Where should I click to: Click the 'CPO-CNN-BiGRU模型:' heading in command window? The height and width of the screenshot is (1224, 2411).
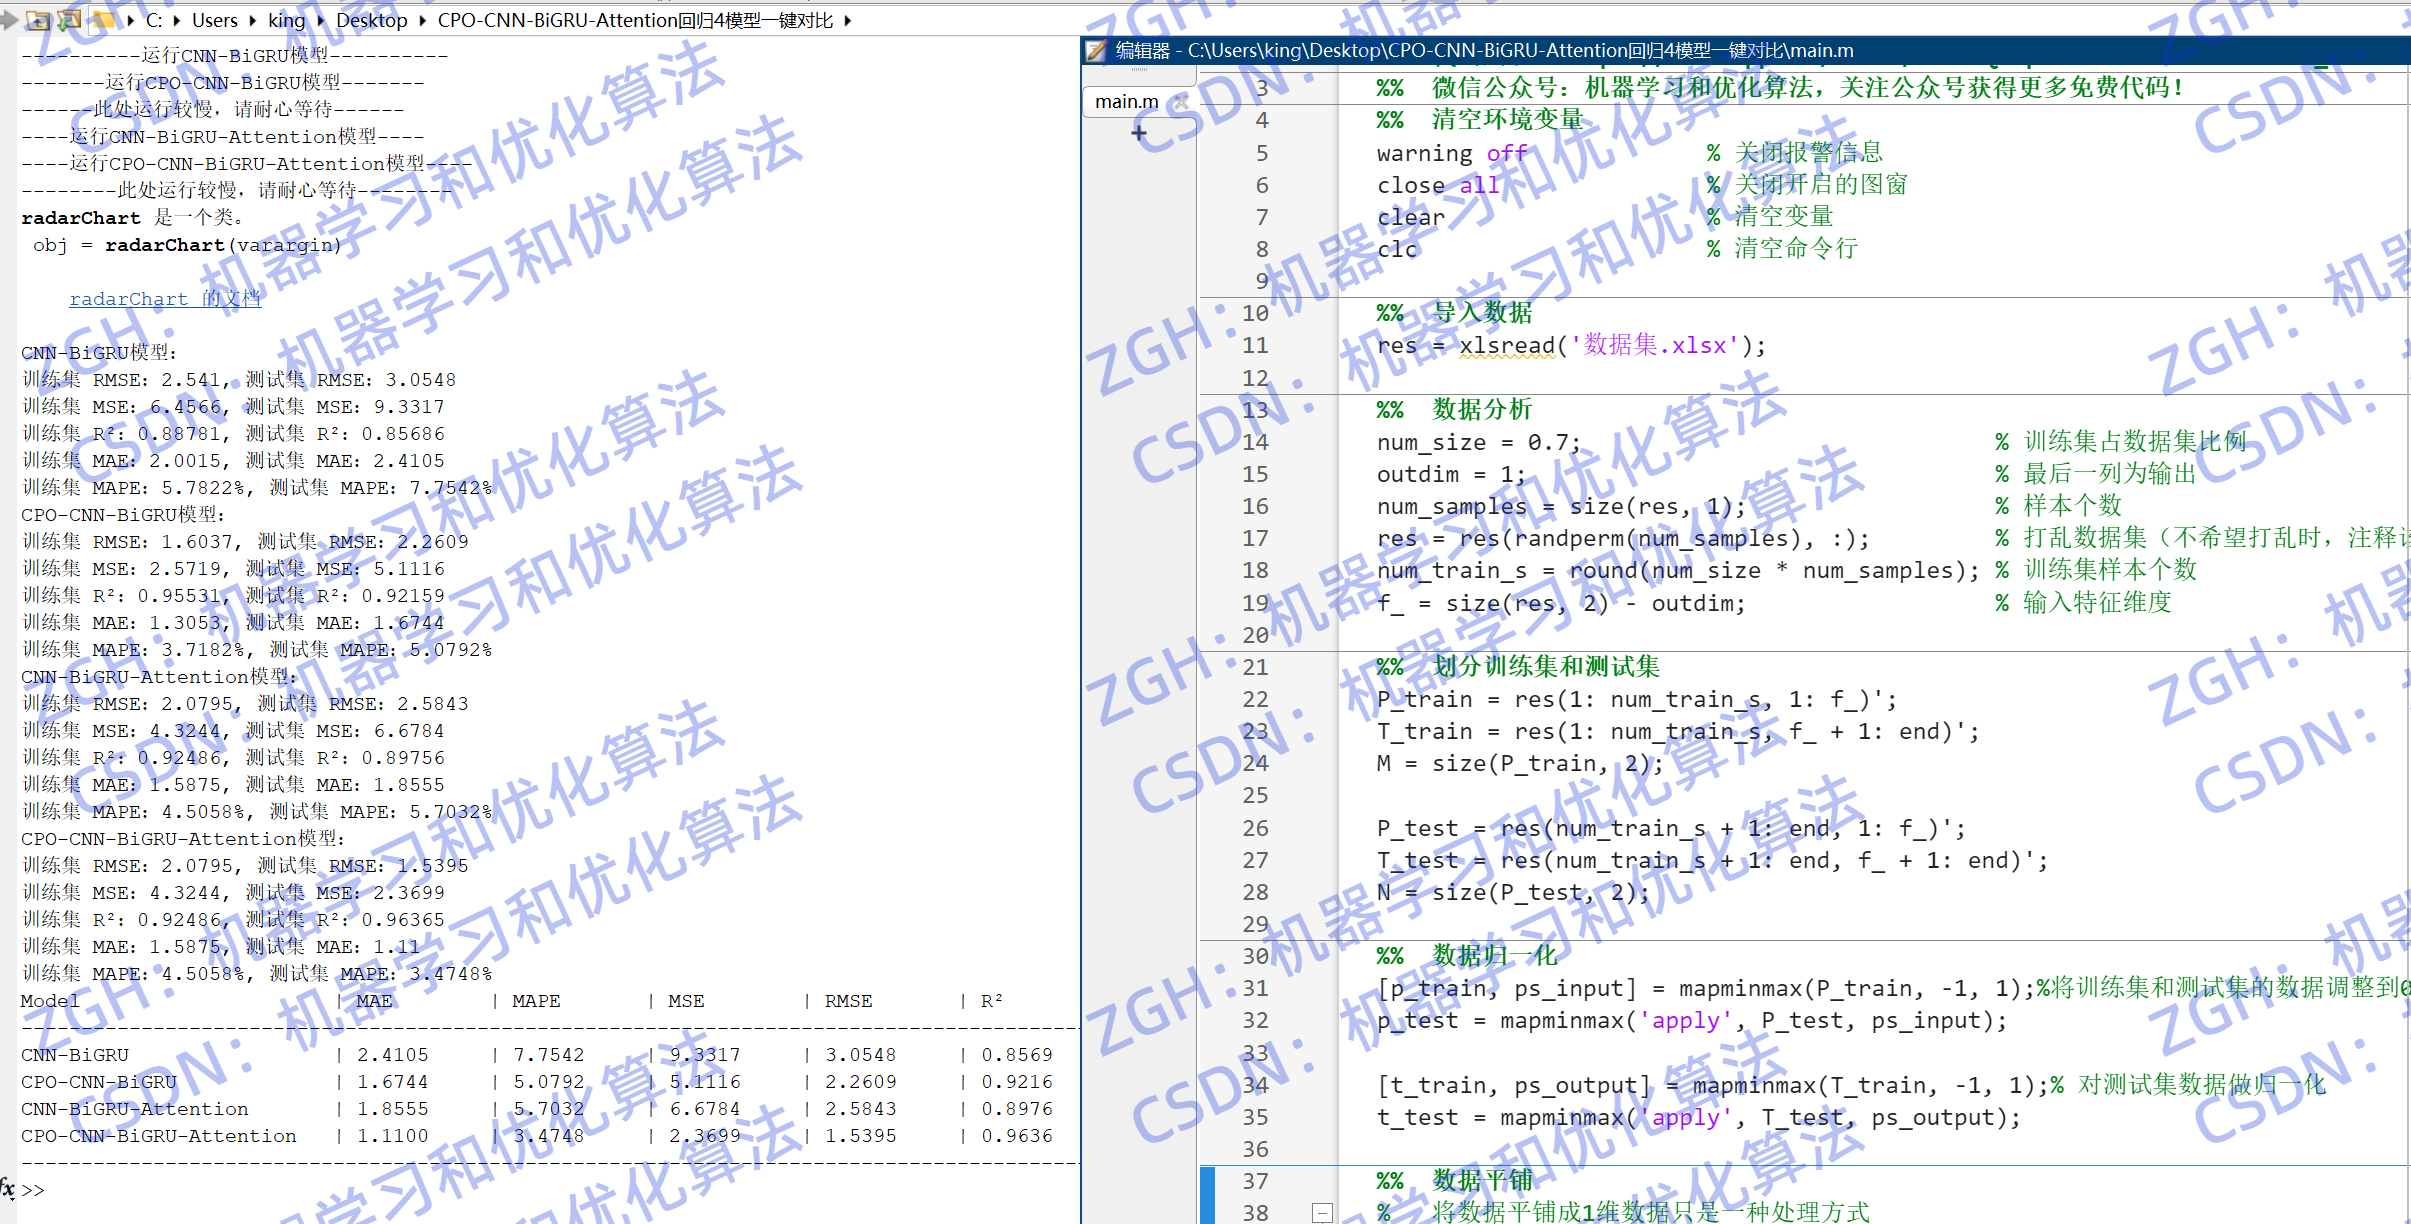point(123,515)
